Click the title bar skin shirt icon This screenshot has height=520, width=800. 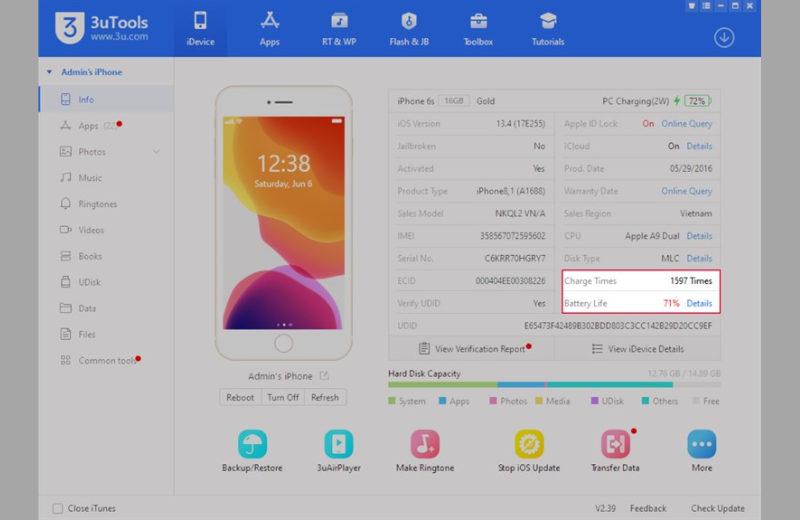(x=691, y=6)
